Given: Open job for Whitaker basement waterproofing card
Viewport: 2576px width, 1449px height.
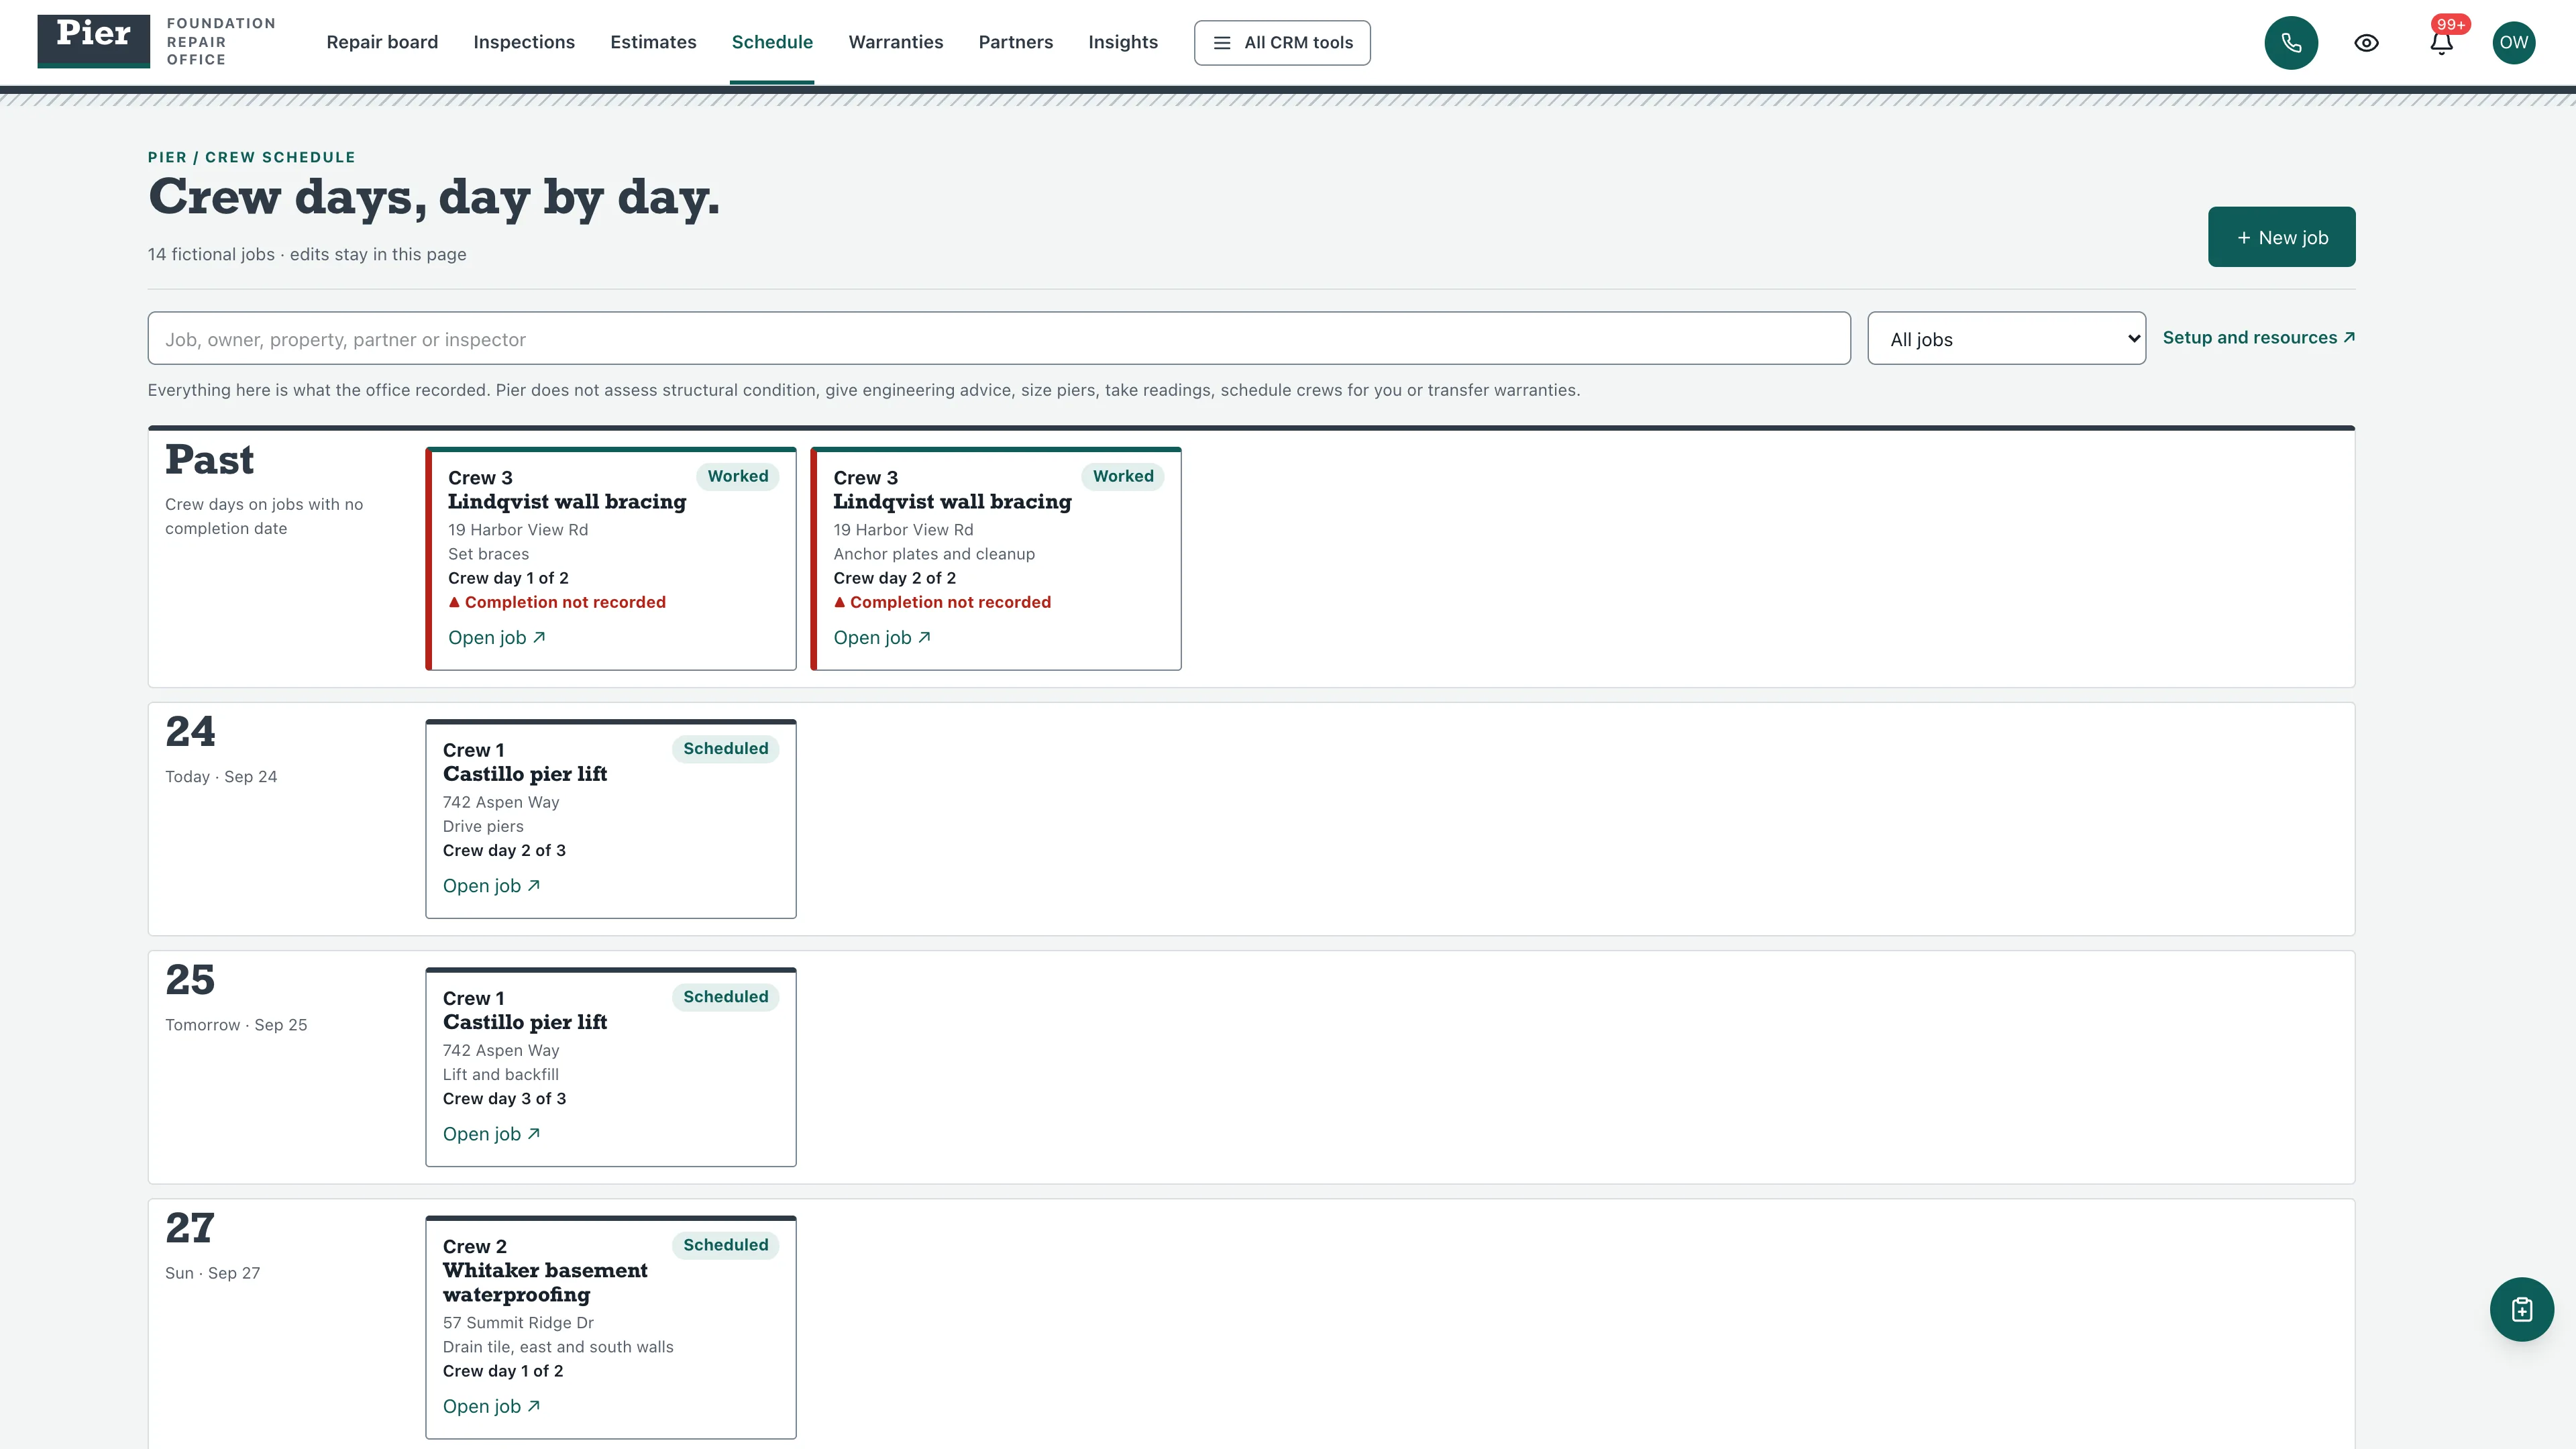Looking at the screenshot, I should click(x=492, y=1406).
